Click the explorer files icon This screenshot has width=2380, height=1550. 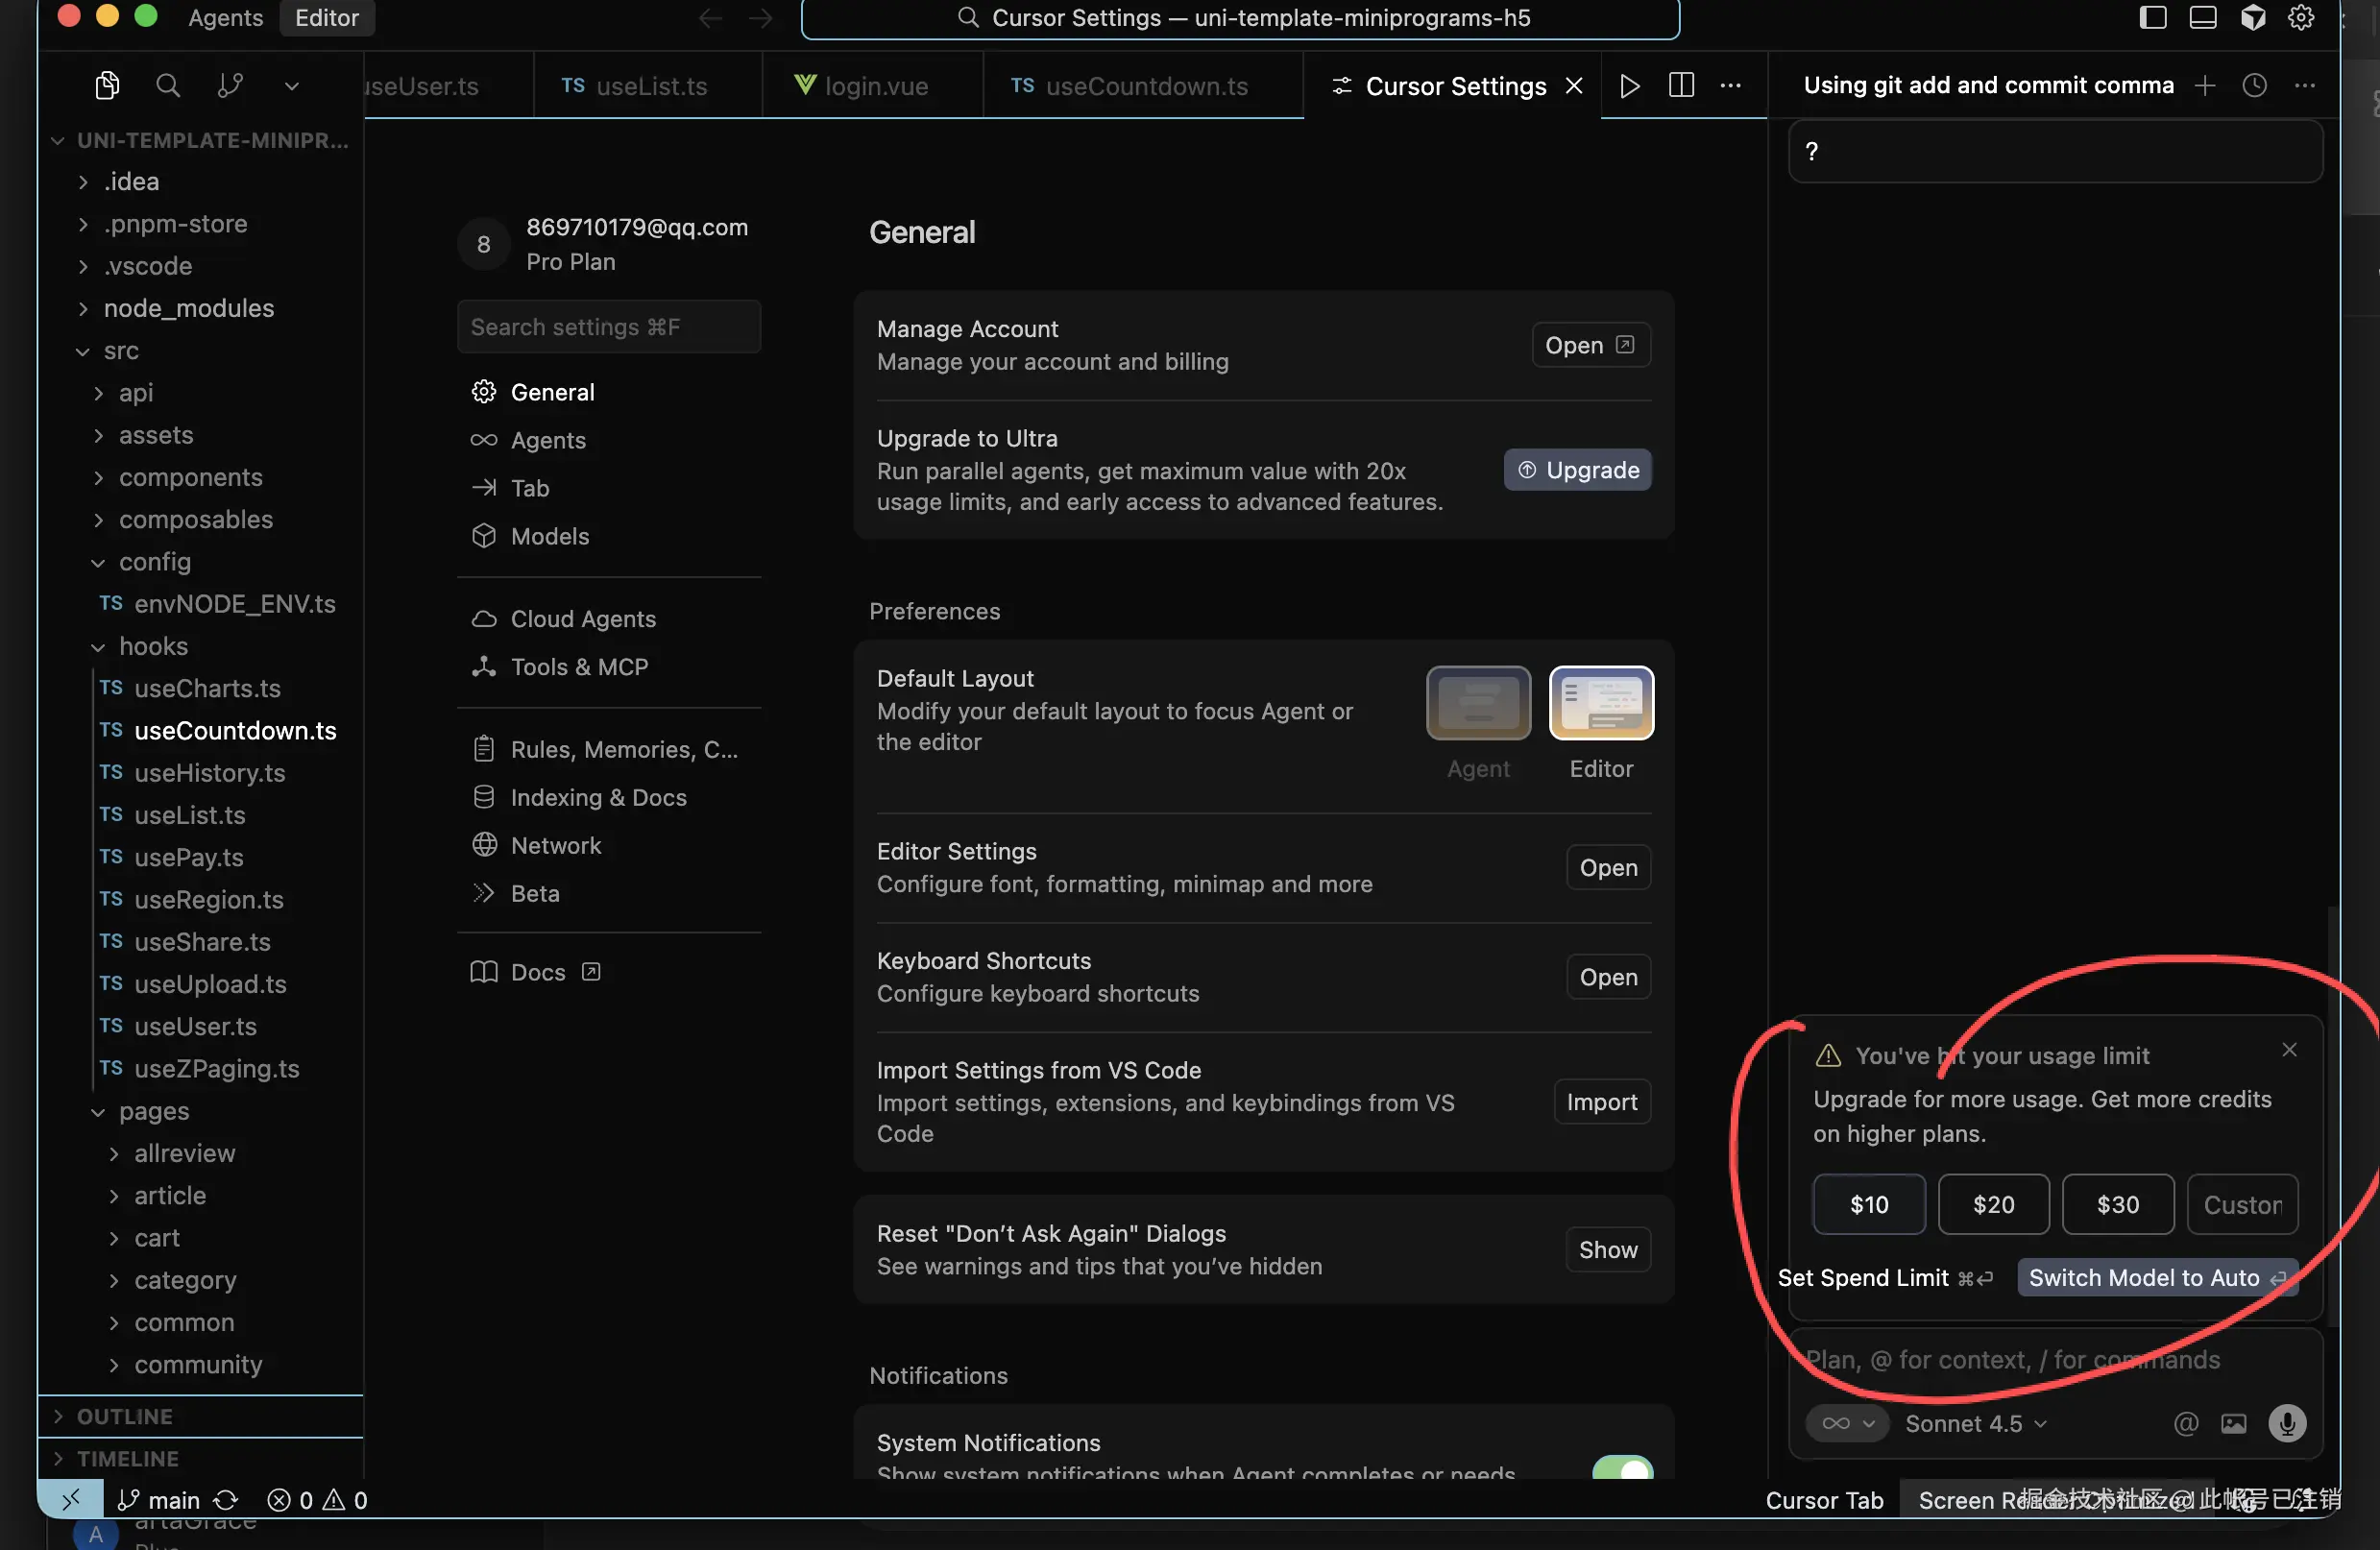pos(107,86)
